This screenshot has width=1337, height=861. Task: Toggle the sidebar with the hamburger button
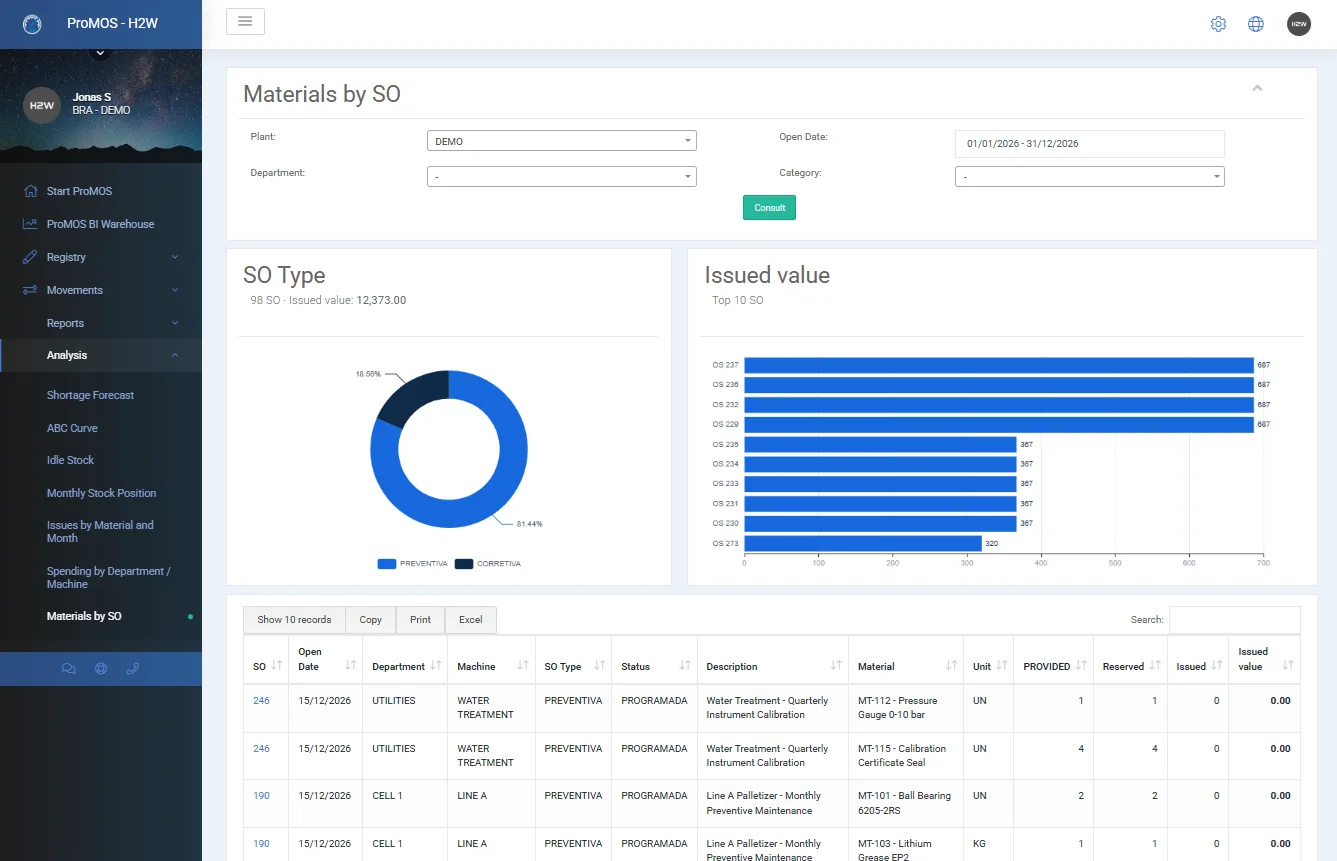245,22
